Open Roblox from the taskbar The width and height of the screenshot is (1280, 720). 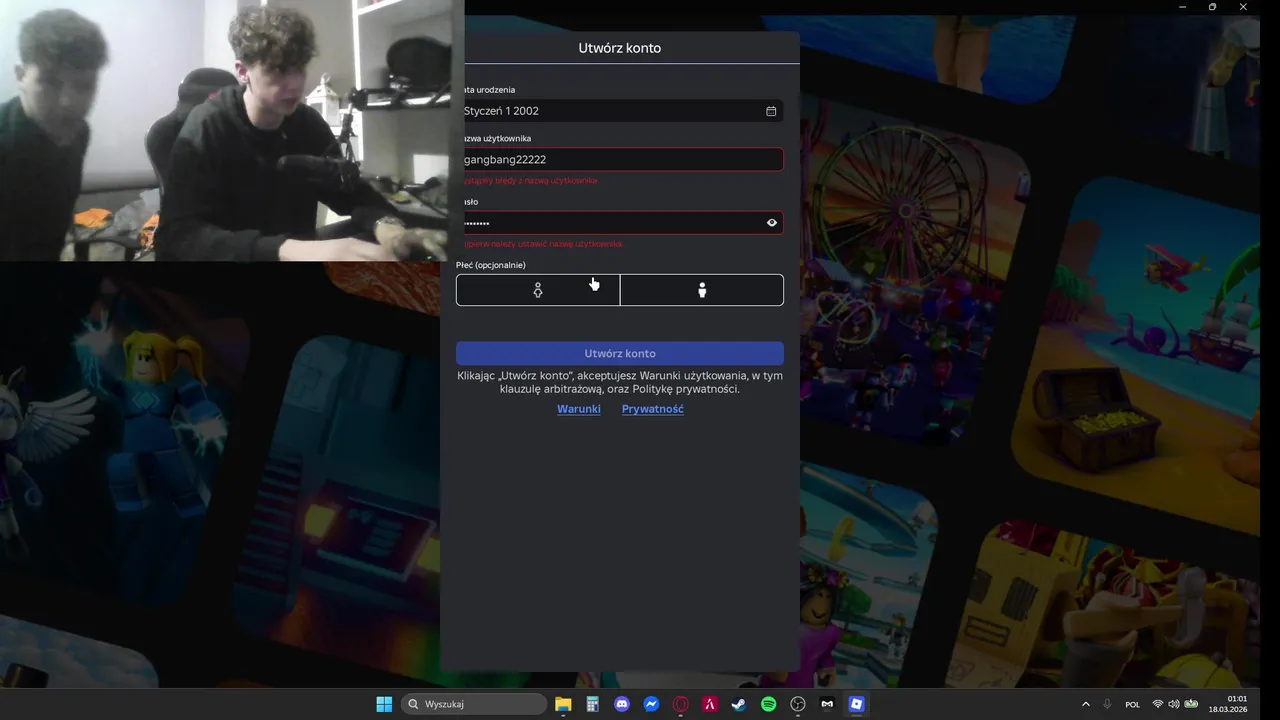click(856, 704)
